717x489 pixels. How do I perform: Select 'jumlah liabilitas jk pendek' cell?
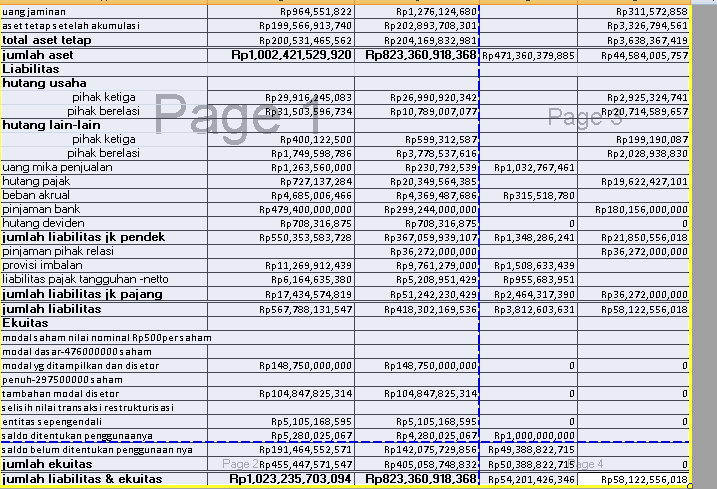tap(104, 237)
